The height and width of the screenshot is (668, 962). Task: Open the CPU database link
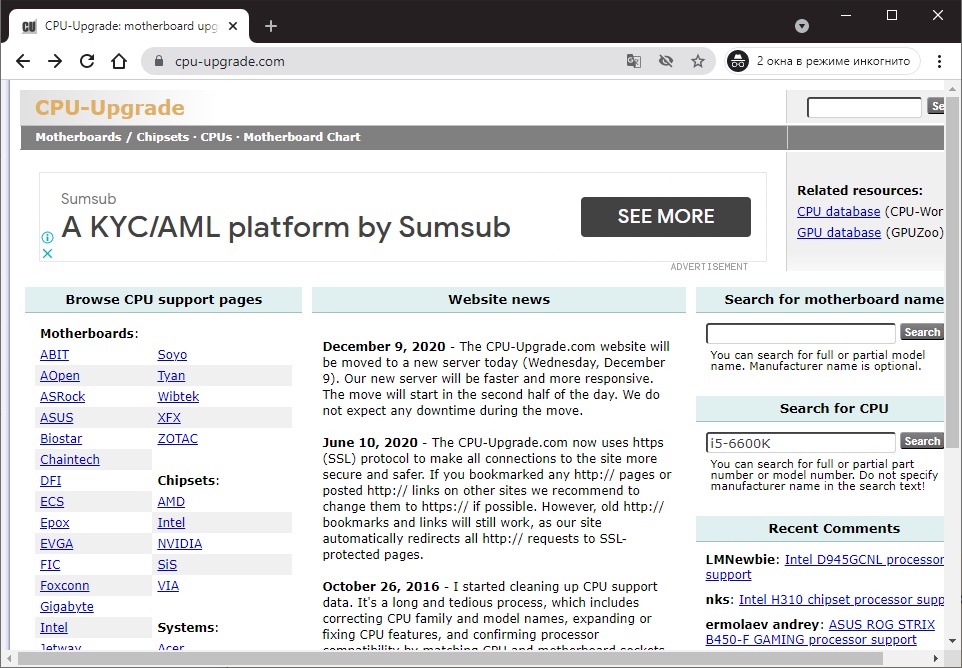[838, 212]
